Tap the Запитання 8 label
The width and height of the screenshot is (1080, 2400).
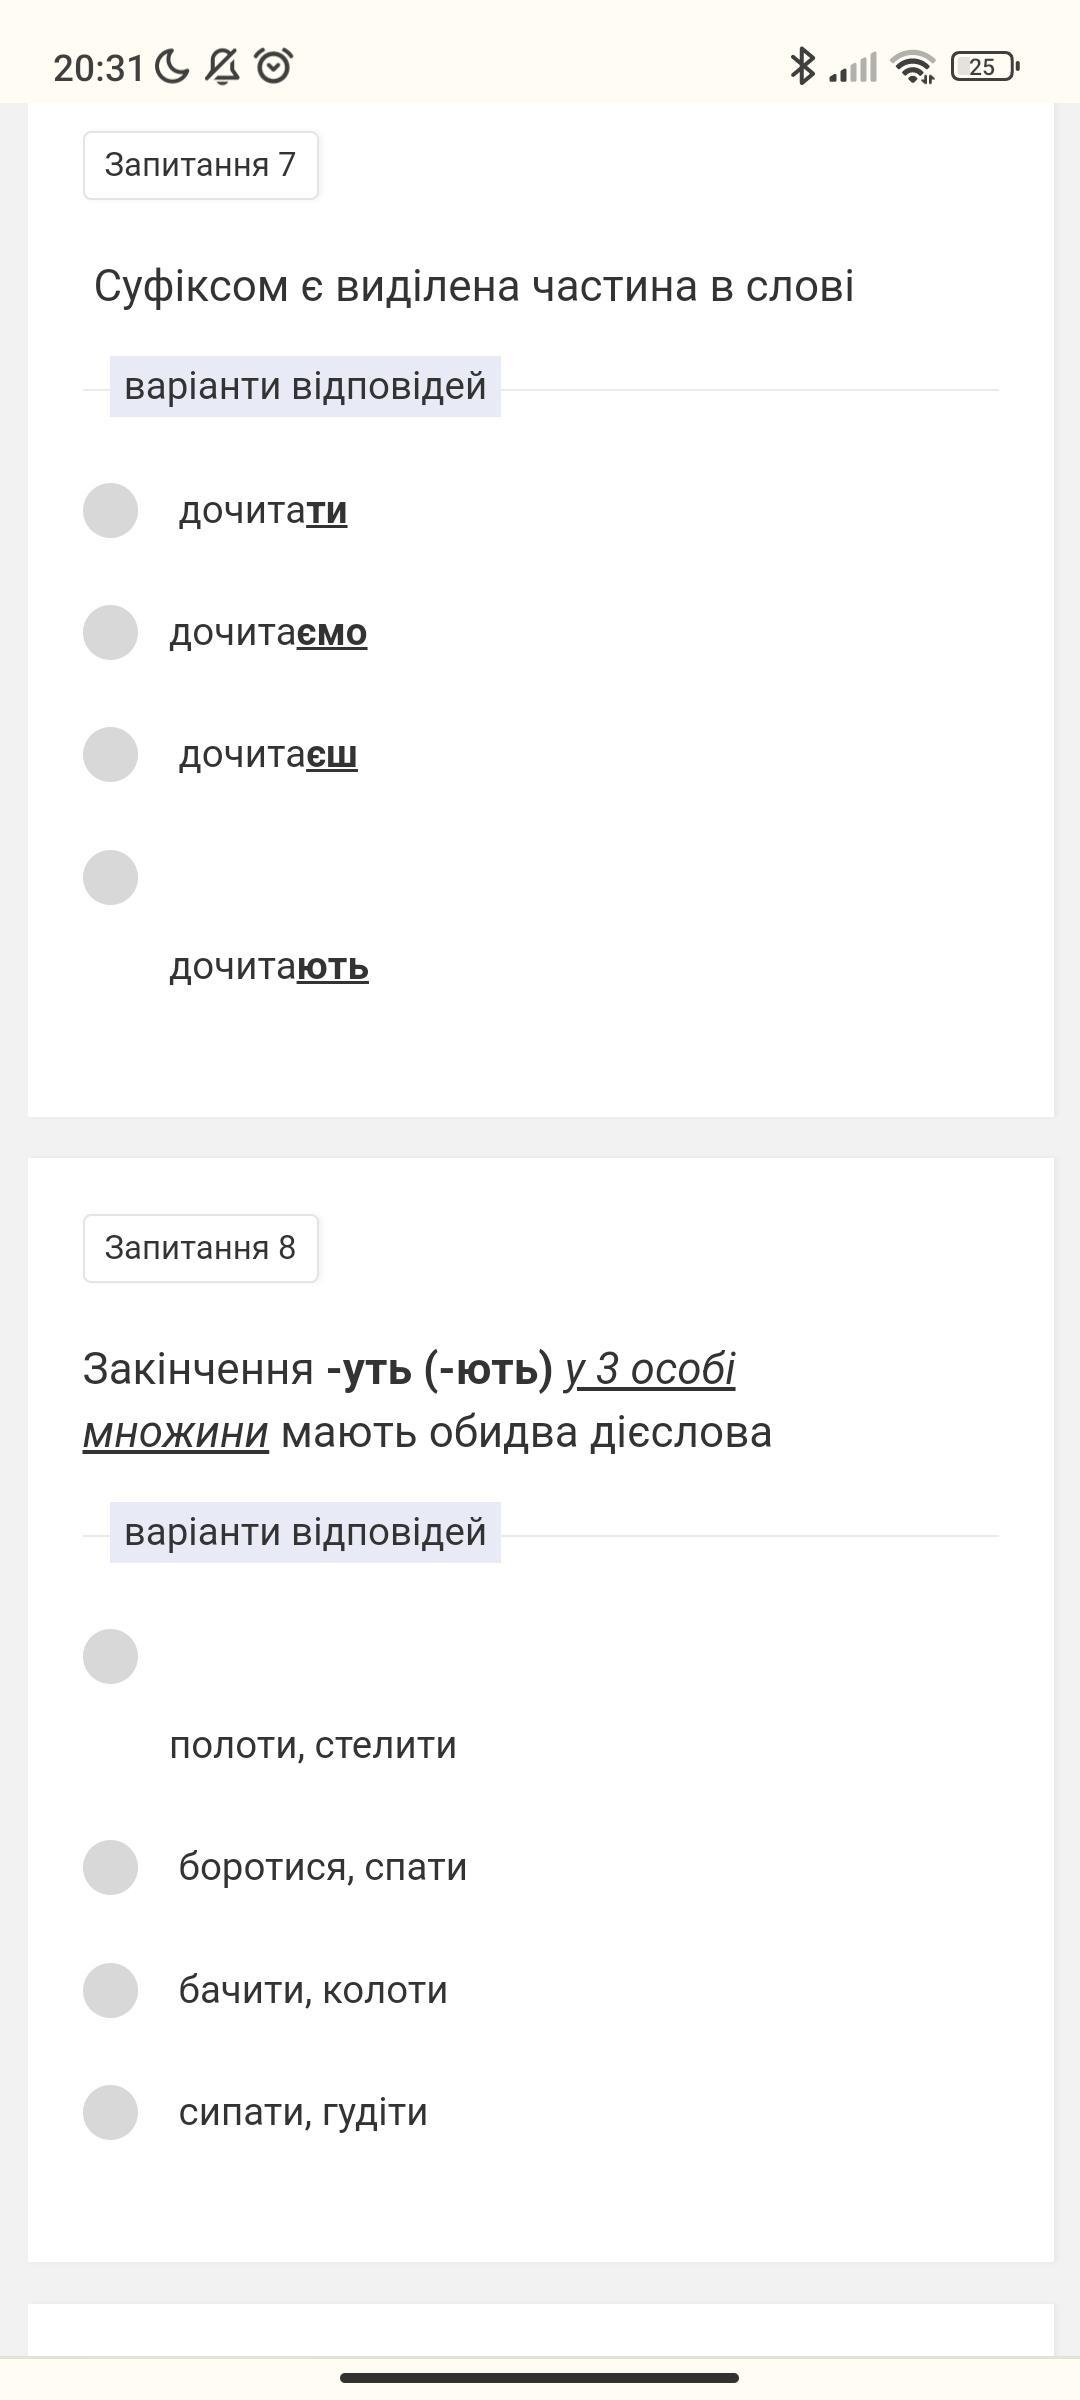click(x=200, y=1248)
